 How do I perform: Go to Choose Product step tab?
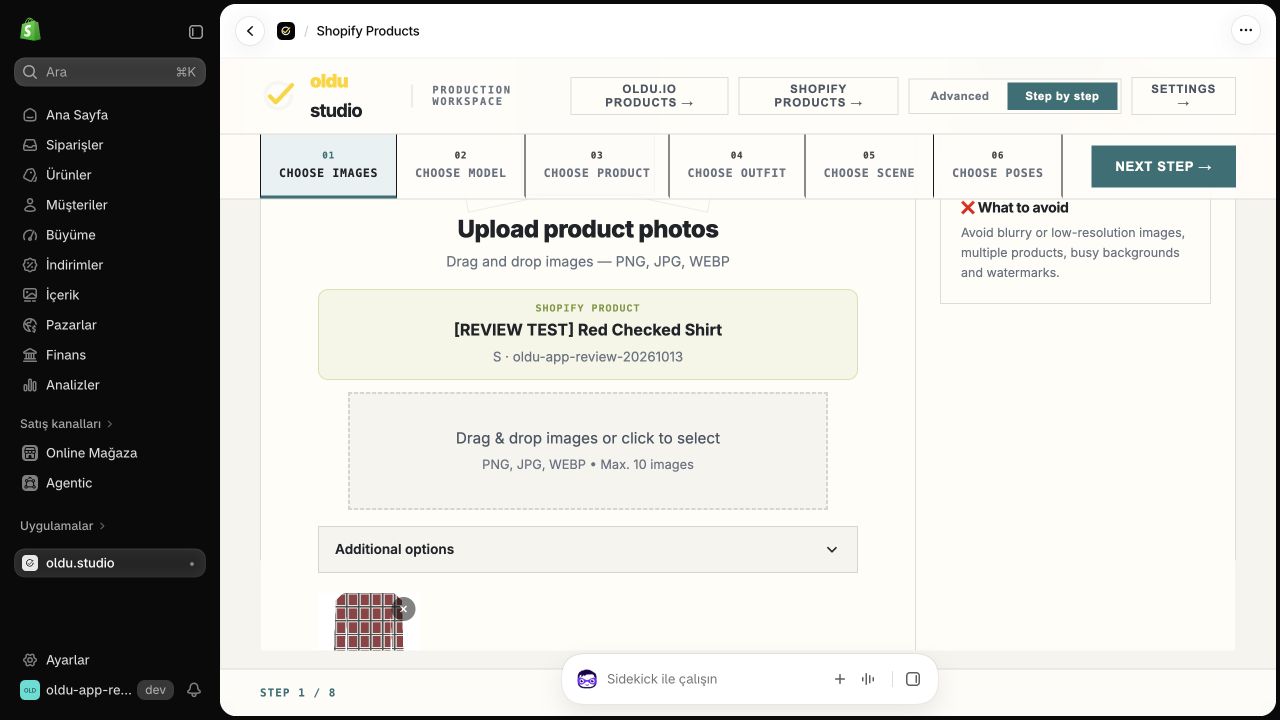coord(597,165)
